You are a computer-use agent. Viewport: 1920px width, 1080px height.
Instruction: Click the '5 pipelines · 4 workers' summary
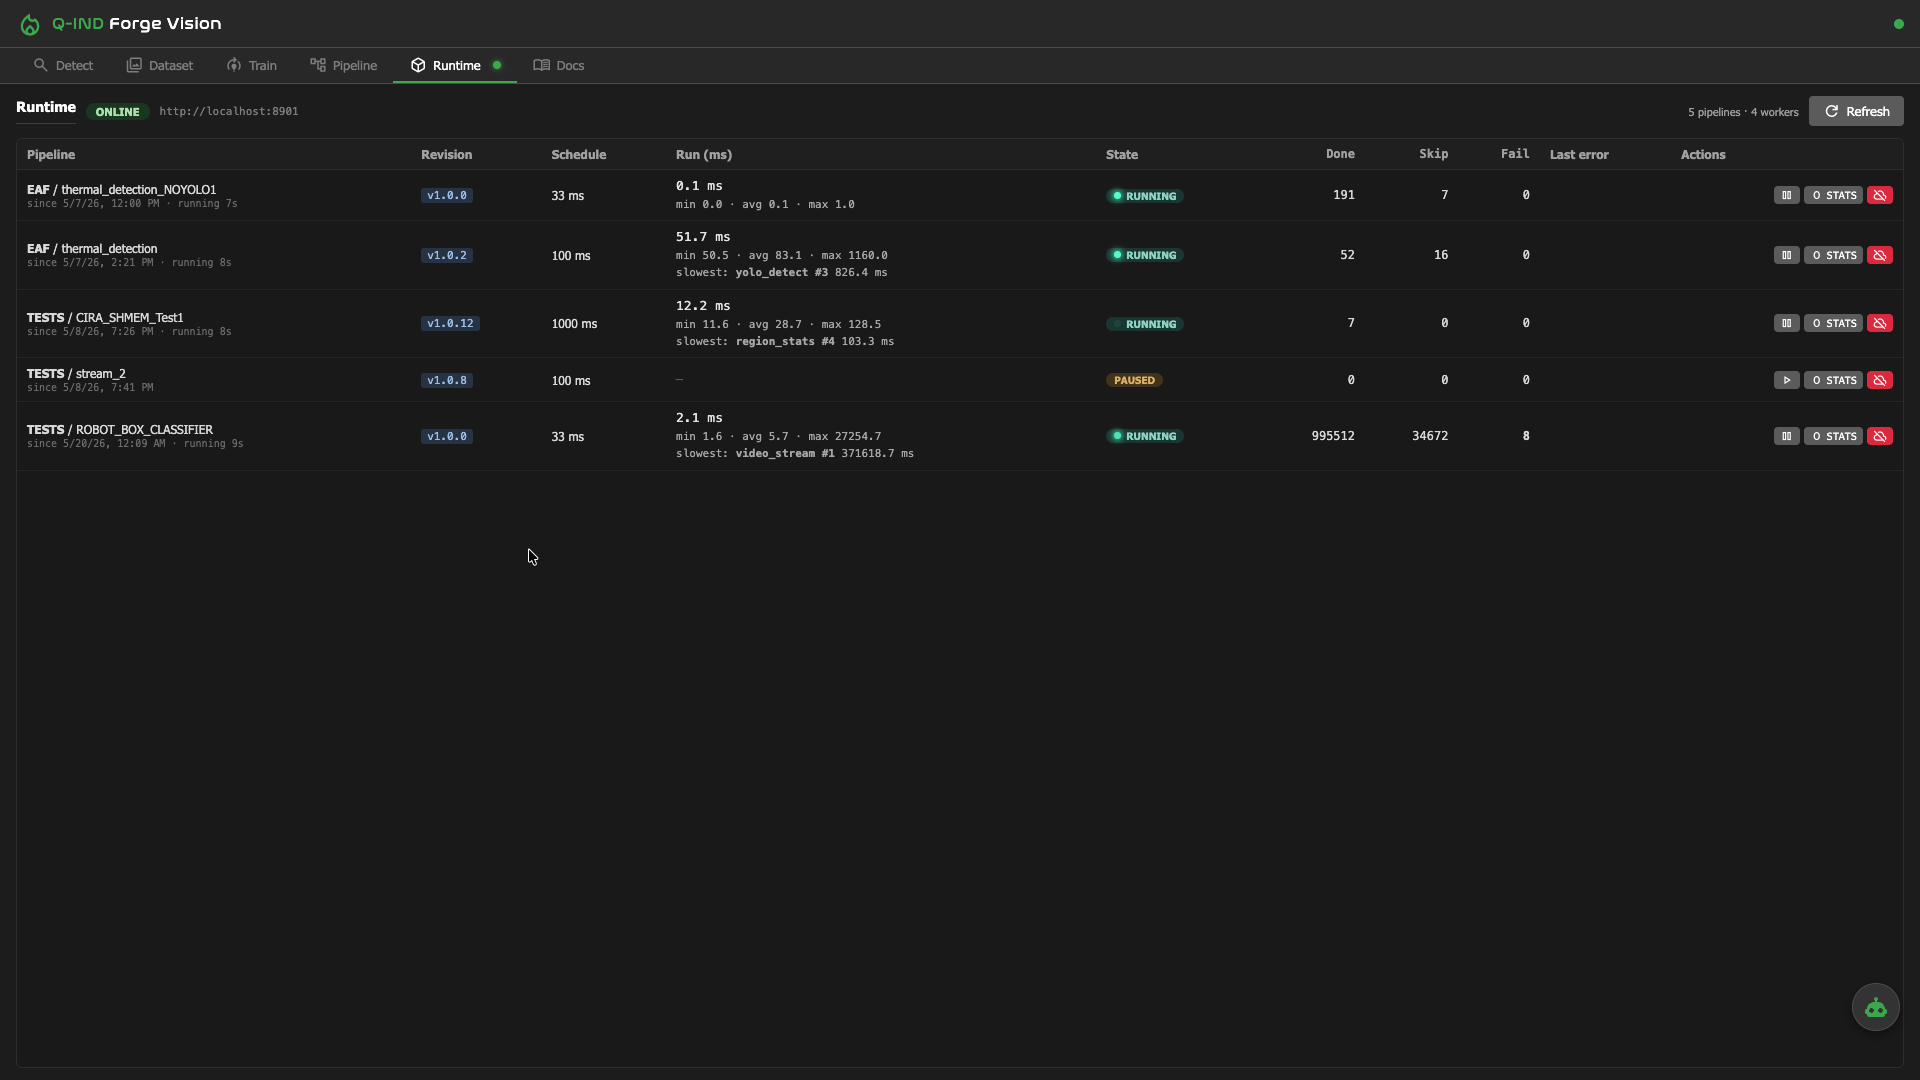click(1743, 112)
